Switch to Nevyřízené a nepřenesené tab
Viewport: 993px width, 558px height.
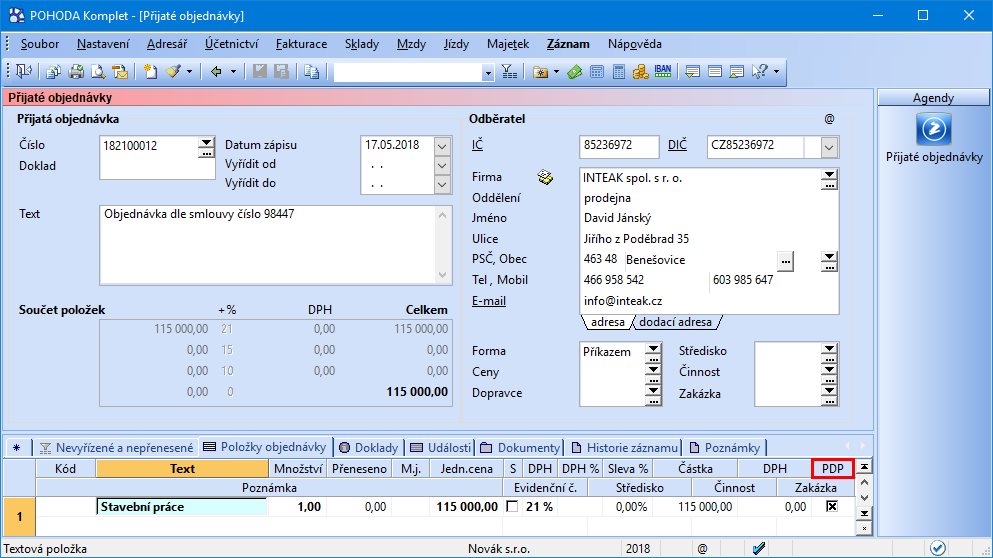click(117, 447)
